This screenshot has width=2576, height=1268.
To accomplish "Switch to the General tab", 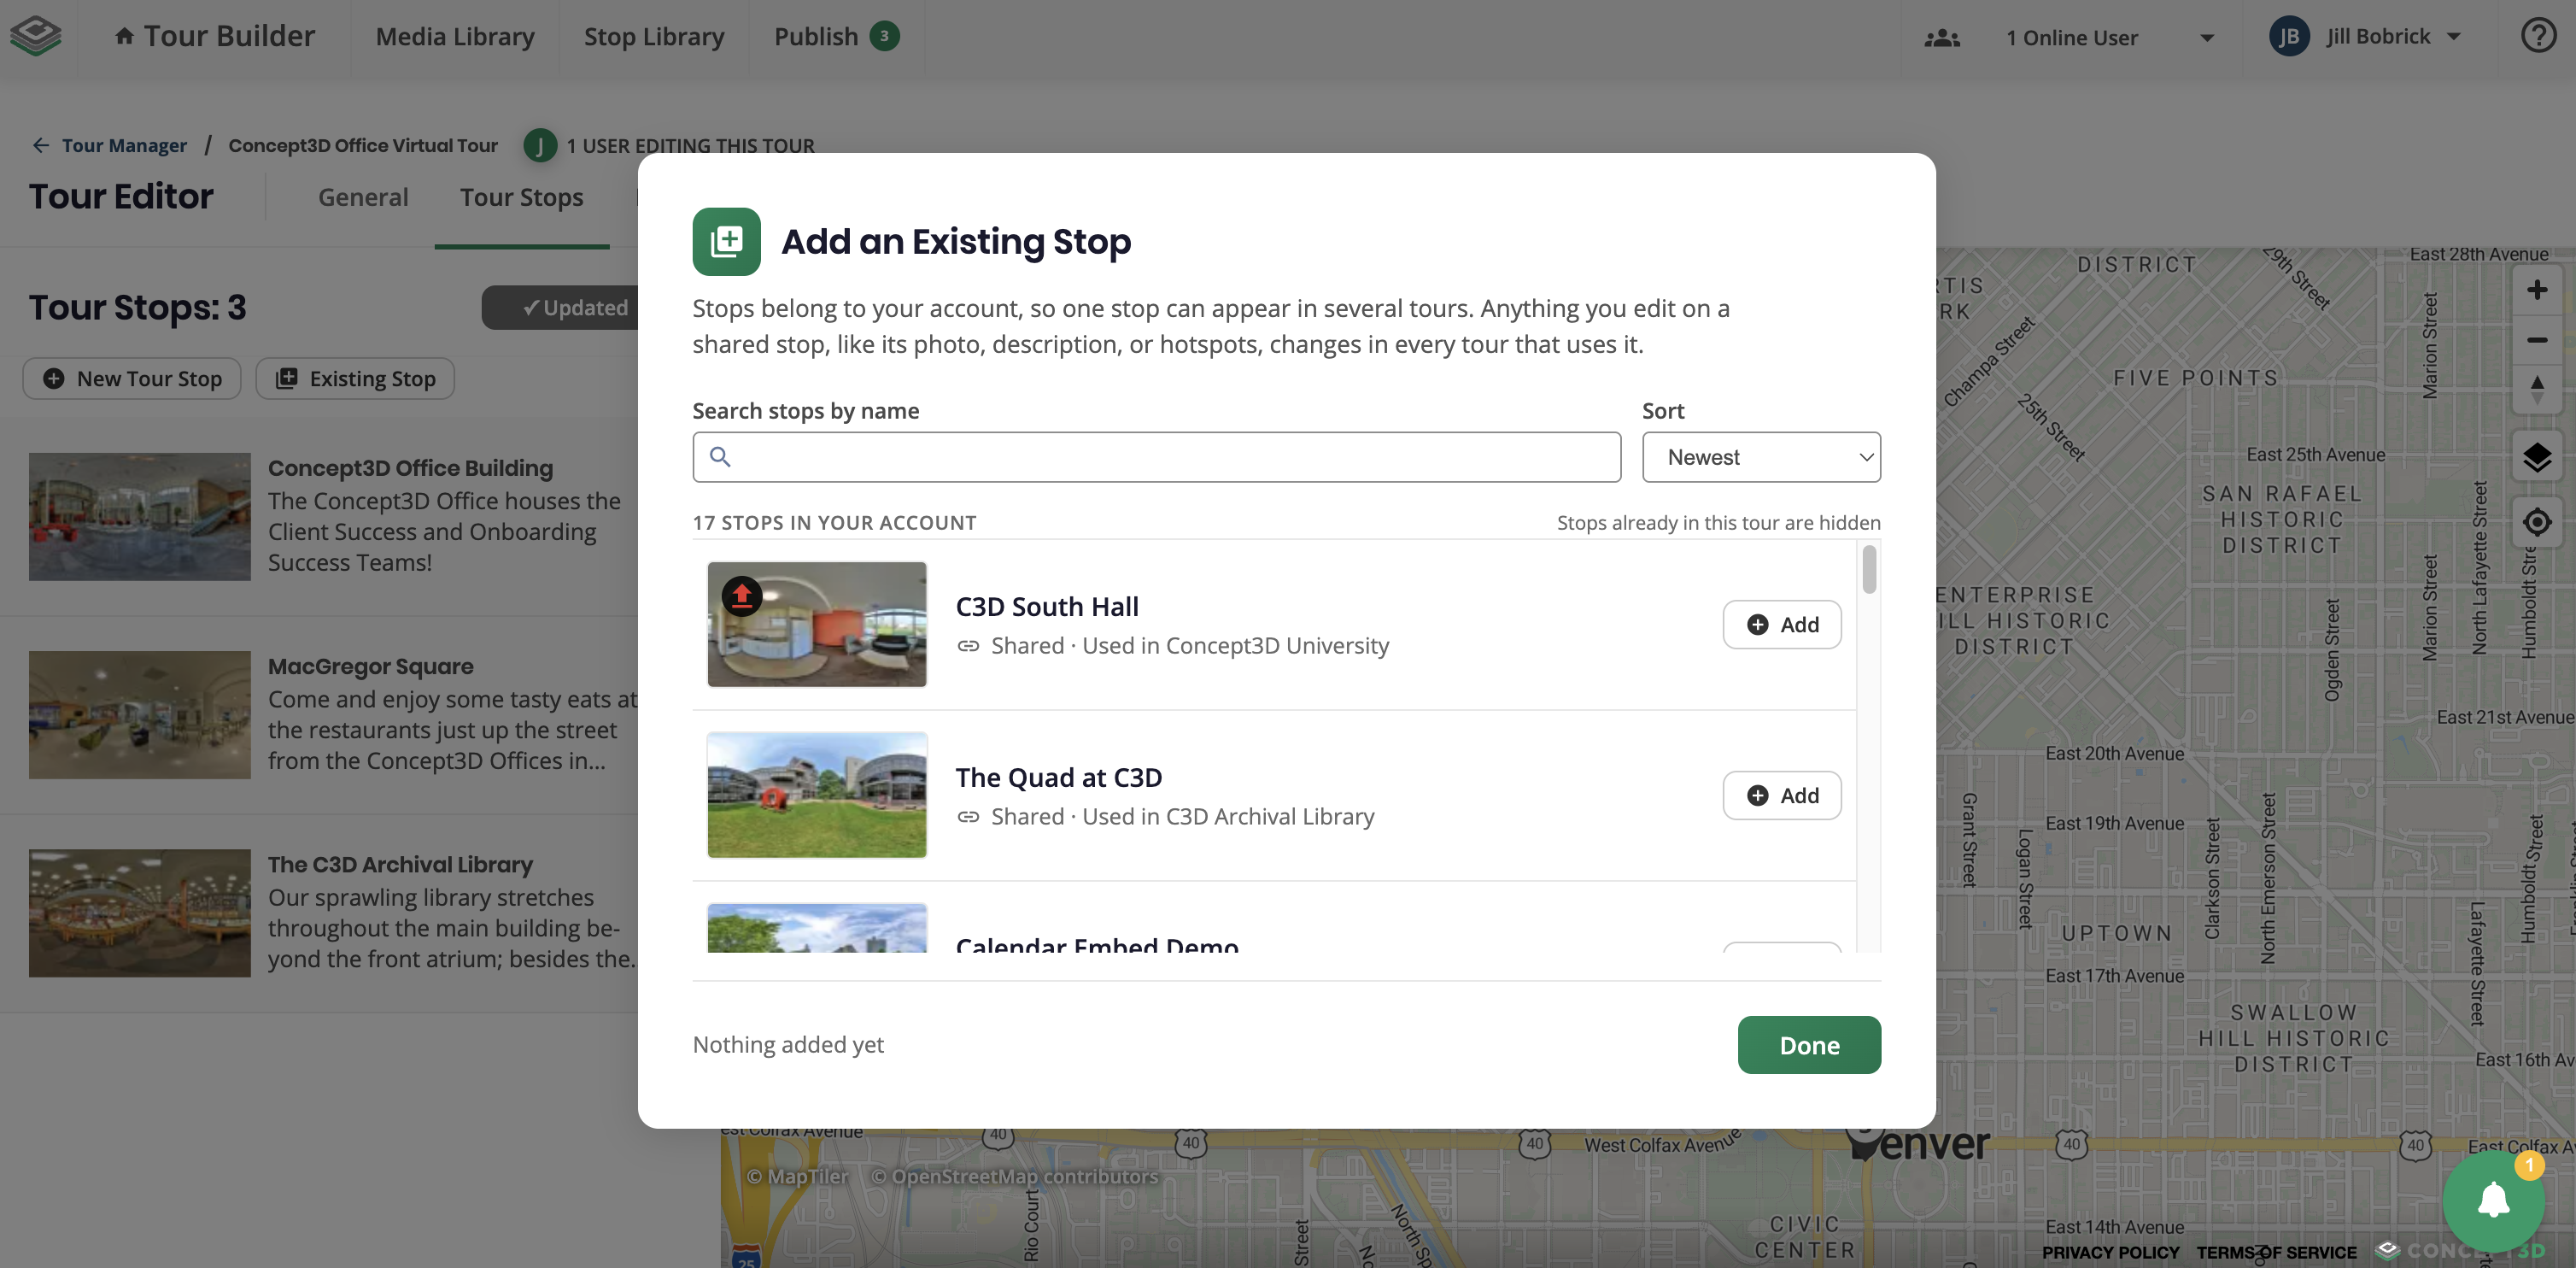I will 363,198.
